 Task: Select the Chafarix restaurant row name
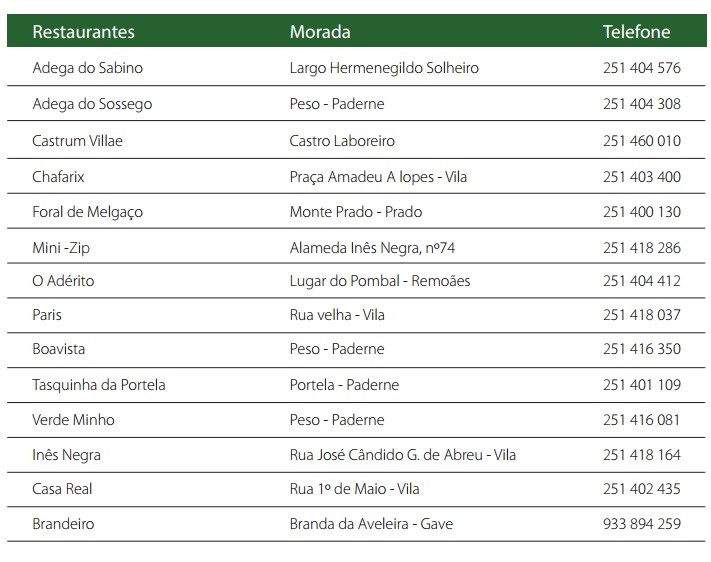59,177
